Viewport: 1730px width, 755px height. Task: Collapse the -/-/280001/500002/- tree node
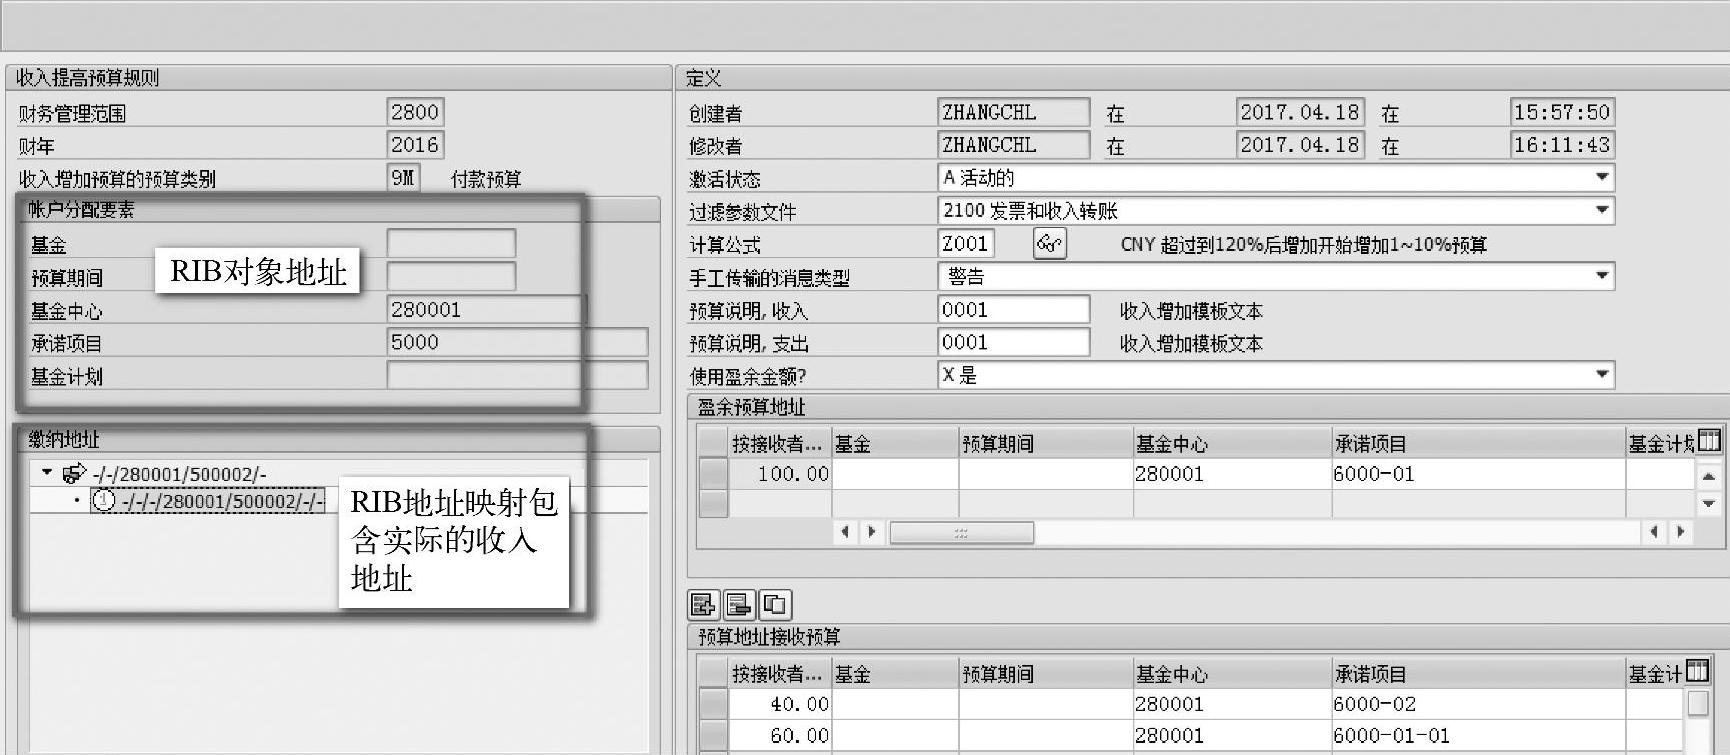click(x=47, y=472)
